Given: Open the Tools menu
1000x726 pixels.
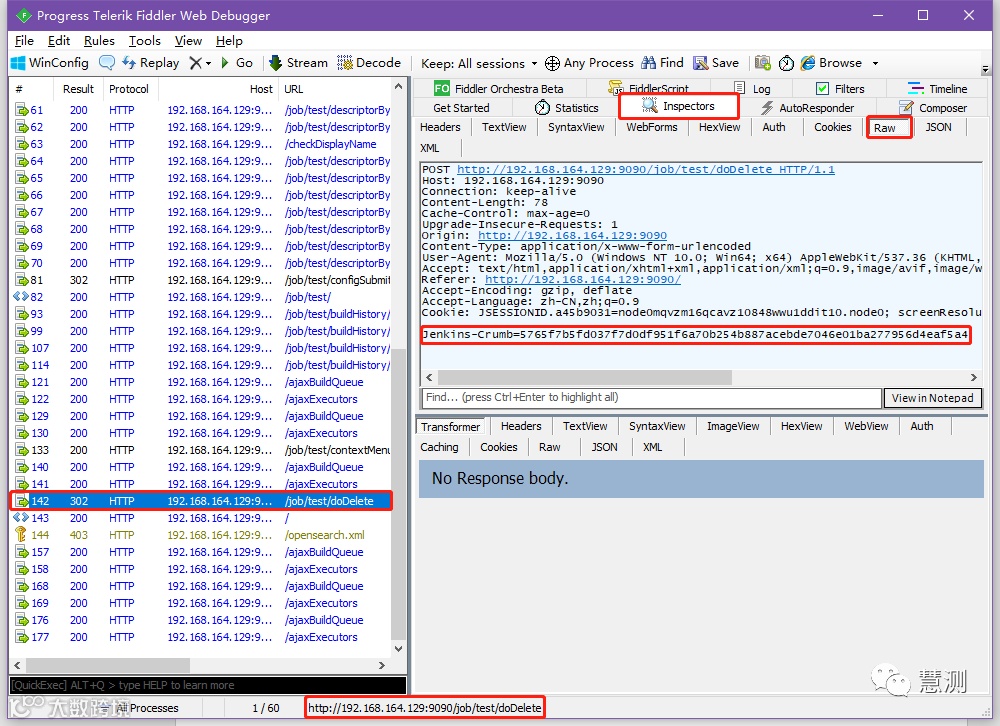Looking at the screenshot, I should click(145, 41).
